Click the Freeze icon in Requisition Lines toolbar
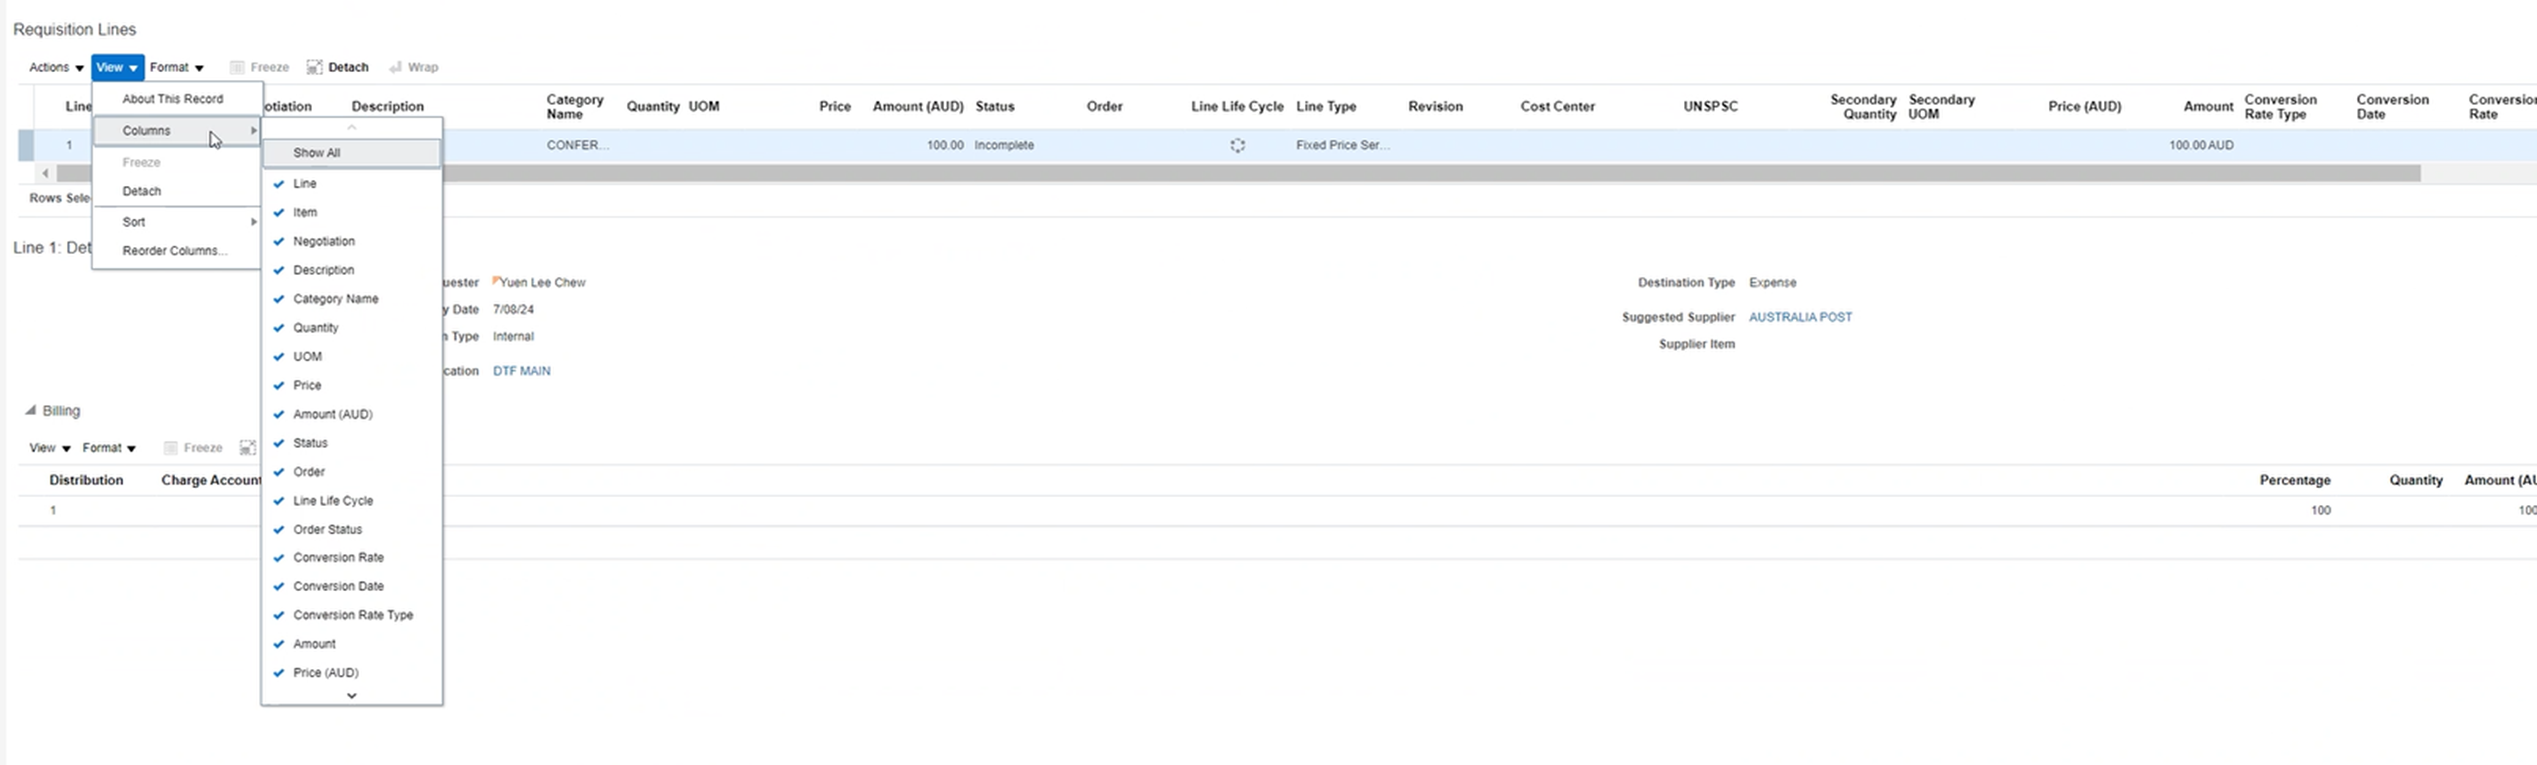 [x=237, y=67]
